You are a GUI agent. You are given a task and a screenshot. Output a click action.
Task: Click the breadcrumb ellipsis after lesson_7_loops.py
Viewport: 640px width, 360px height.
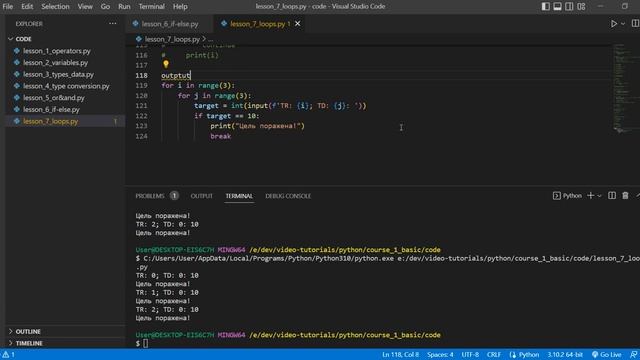click(x=211, y=40)
